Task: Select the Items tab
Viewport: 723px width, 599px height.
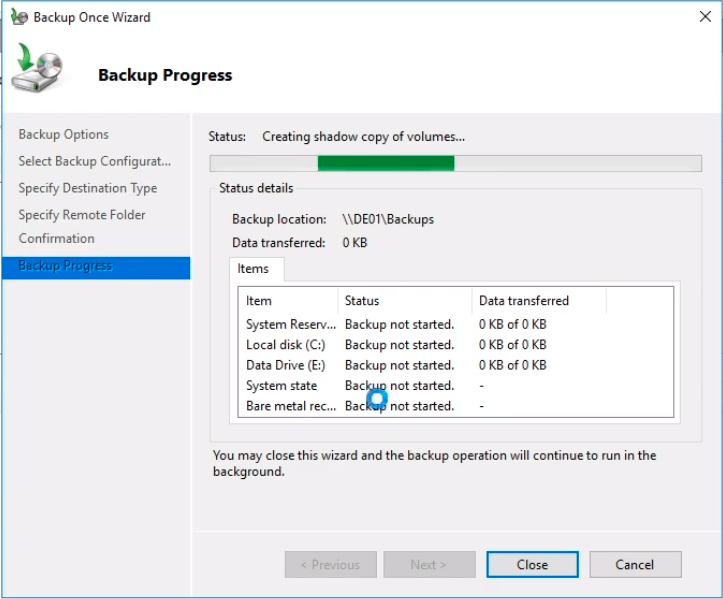Action: click(256, 269)
